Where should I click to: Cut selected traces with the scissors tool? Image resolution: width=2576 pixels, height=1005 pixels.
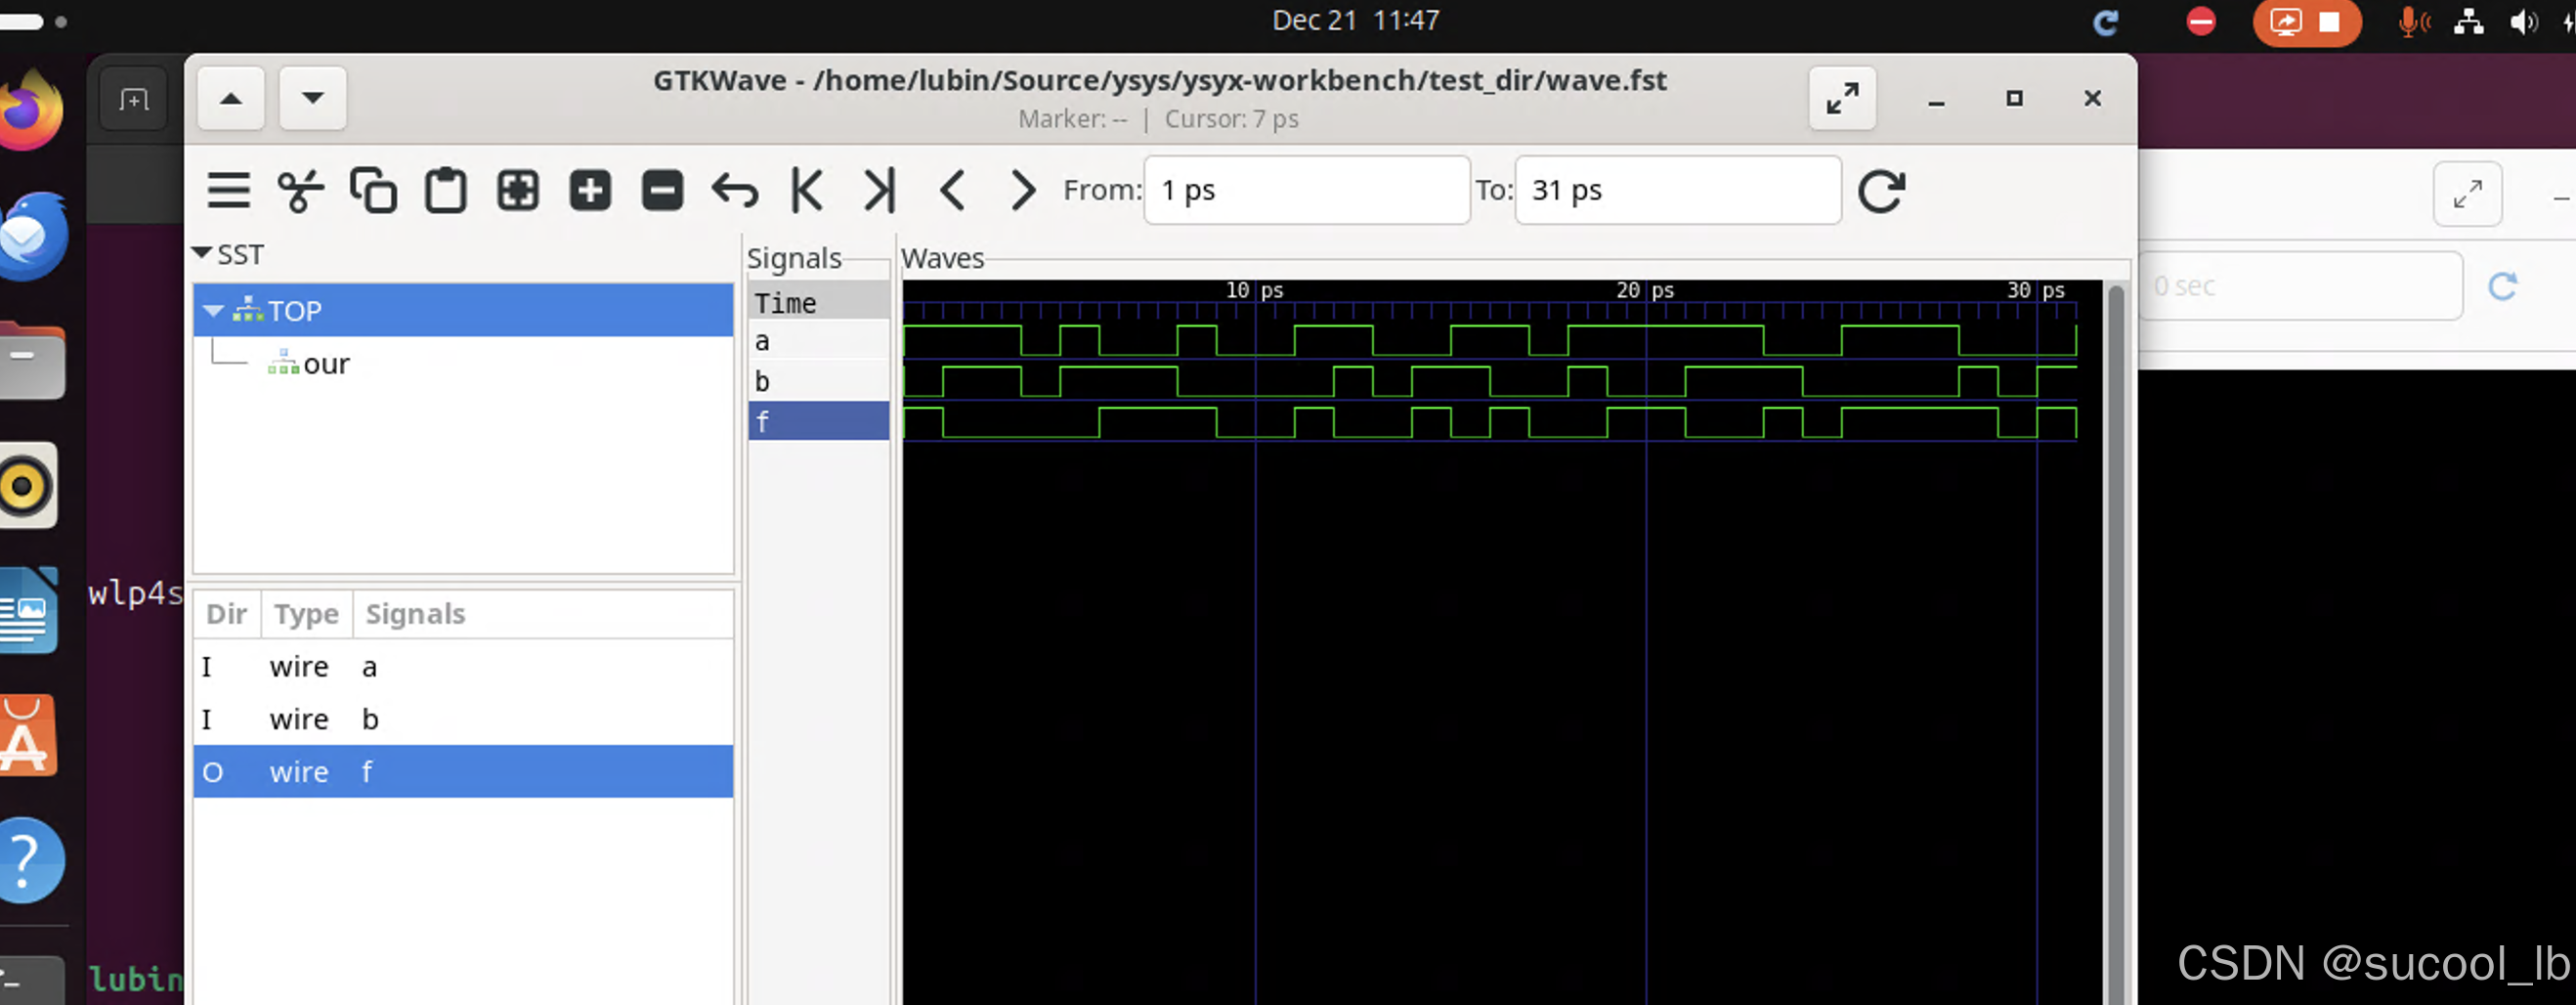[x=302, y=190]
